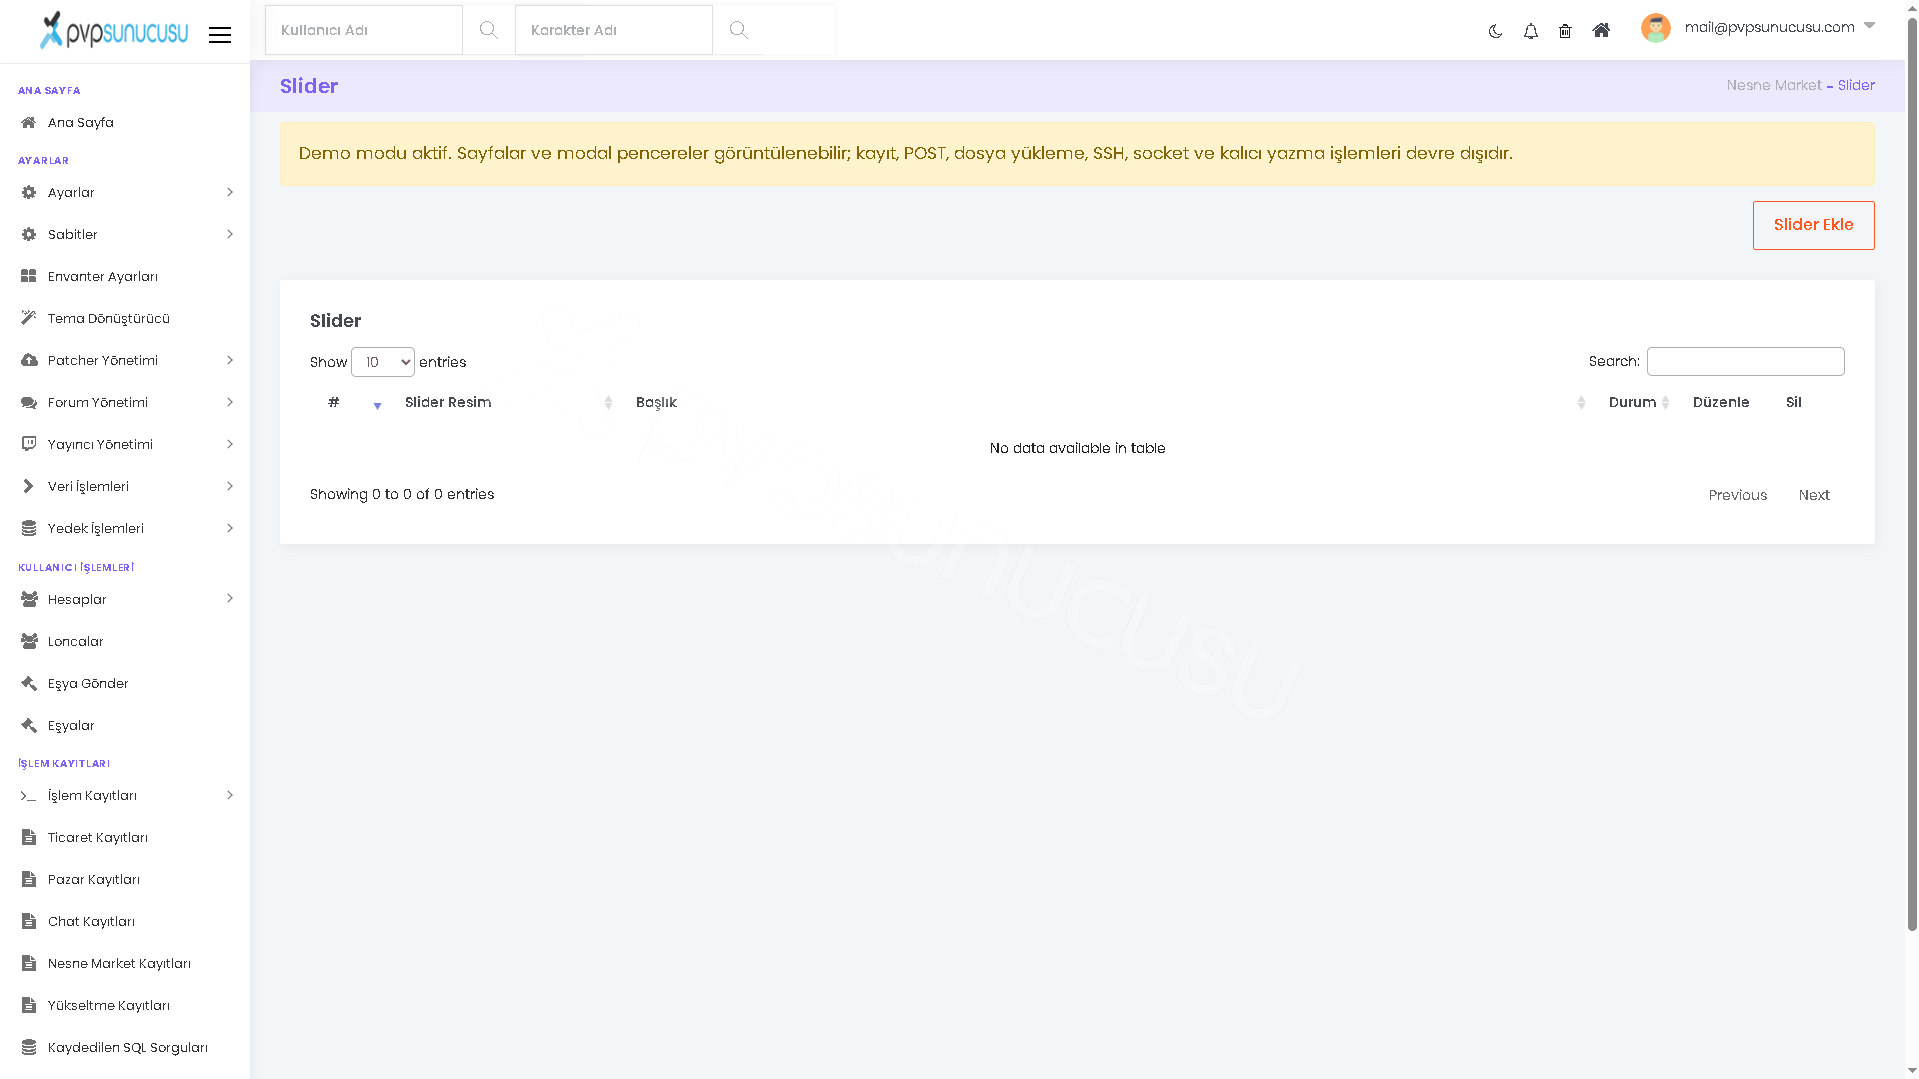This screenshot has width=1919, height=1079.
Task: Open Tema Dönüştürücü menu item
Action: tap(125, 318)
